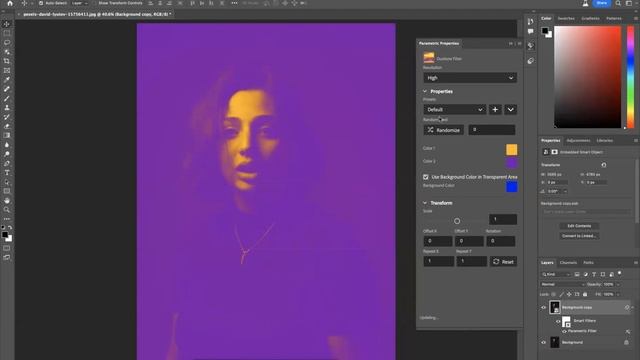Viewport: 640px width, 360px height.
Task: Click the Randomize button
Action: (x=443, y=130)
